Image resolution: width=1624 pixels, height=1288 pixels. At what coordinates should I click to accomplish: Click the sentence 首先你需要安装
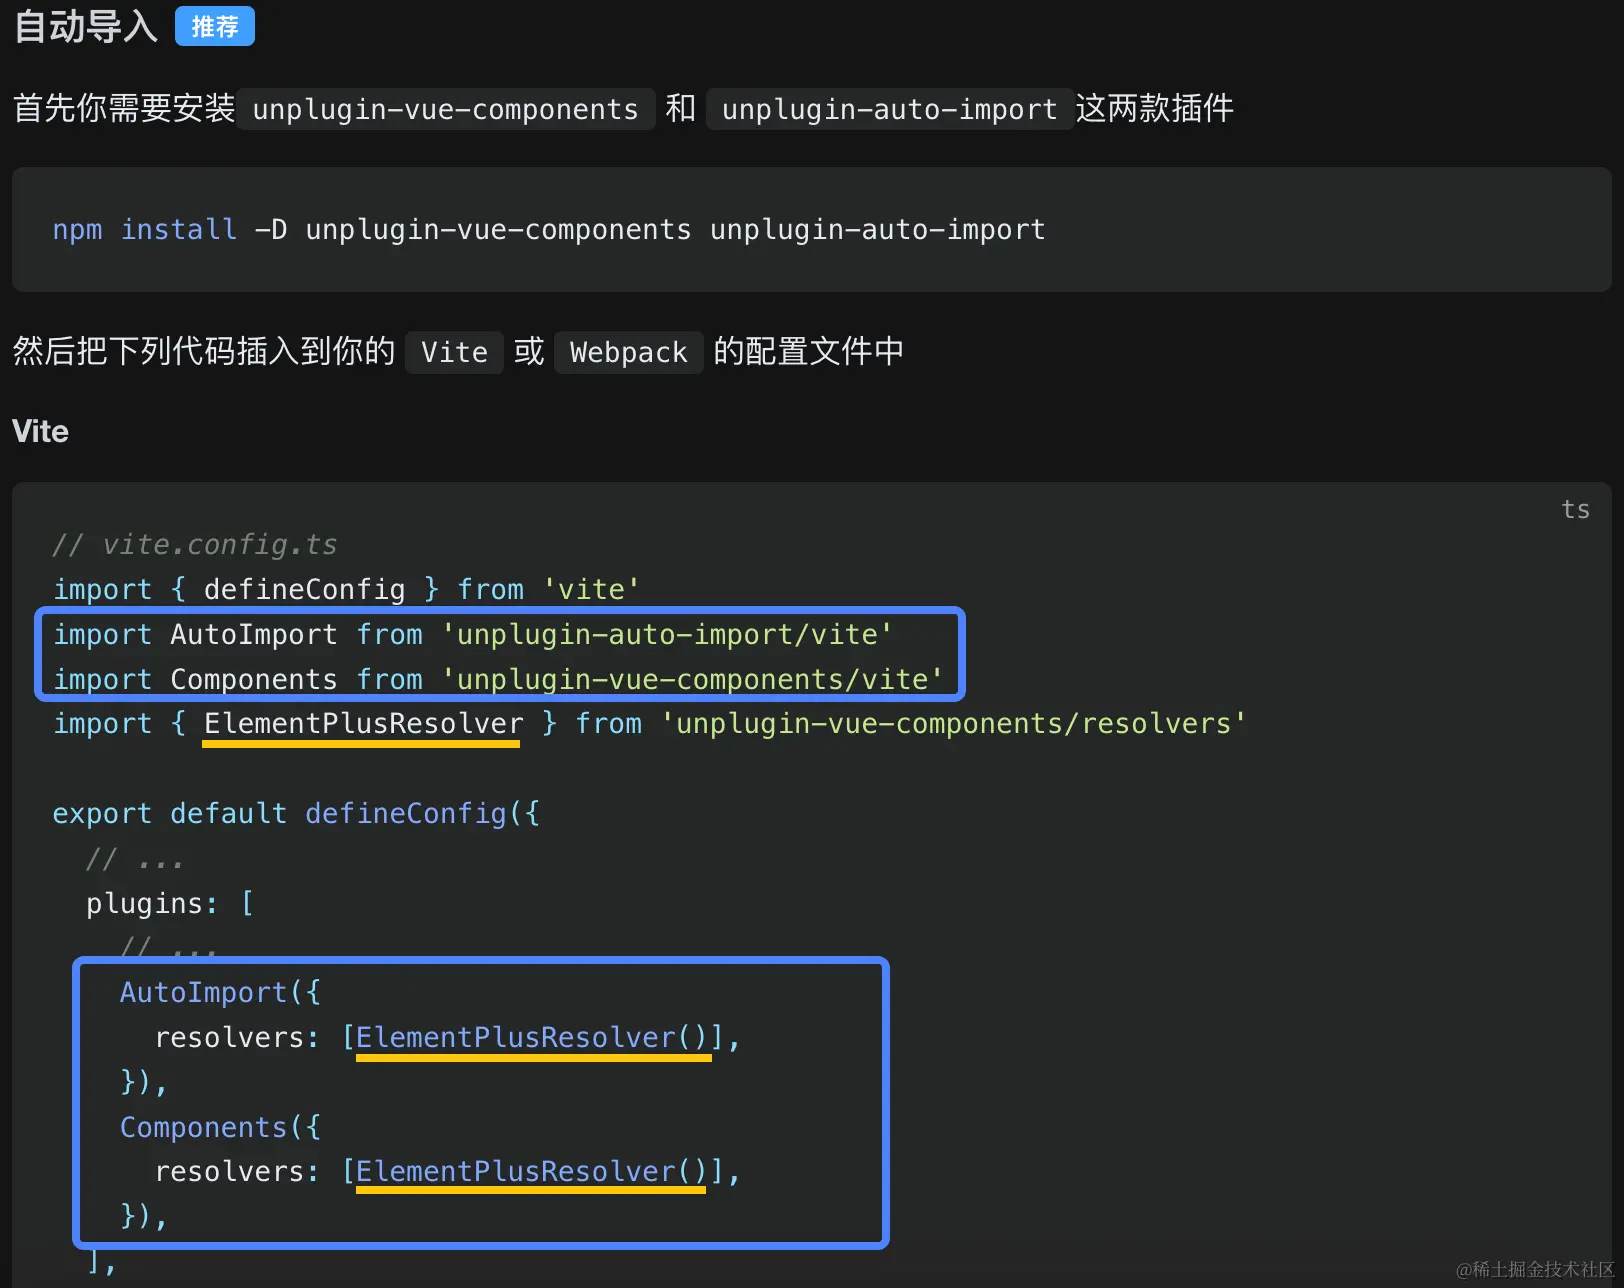tap(124, 108)
